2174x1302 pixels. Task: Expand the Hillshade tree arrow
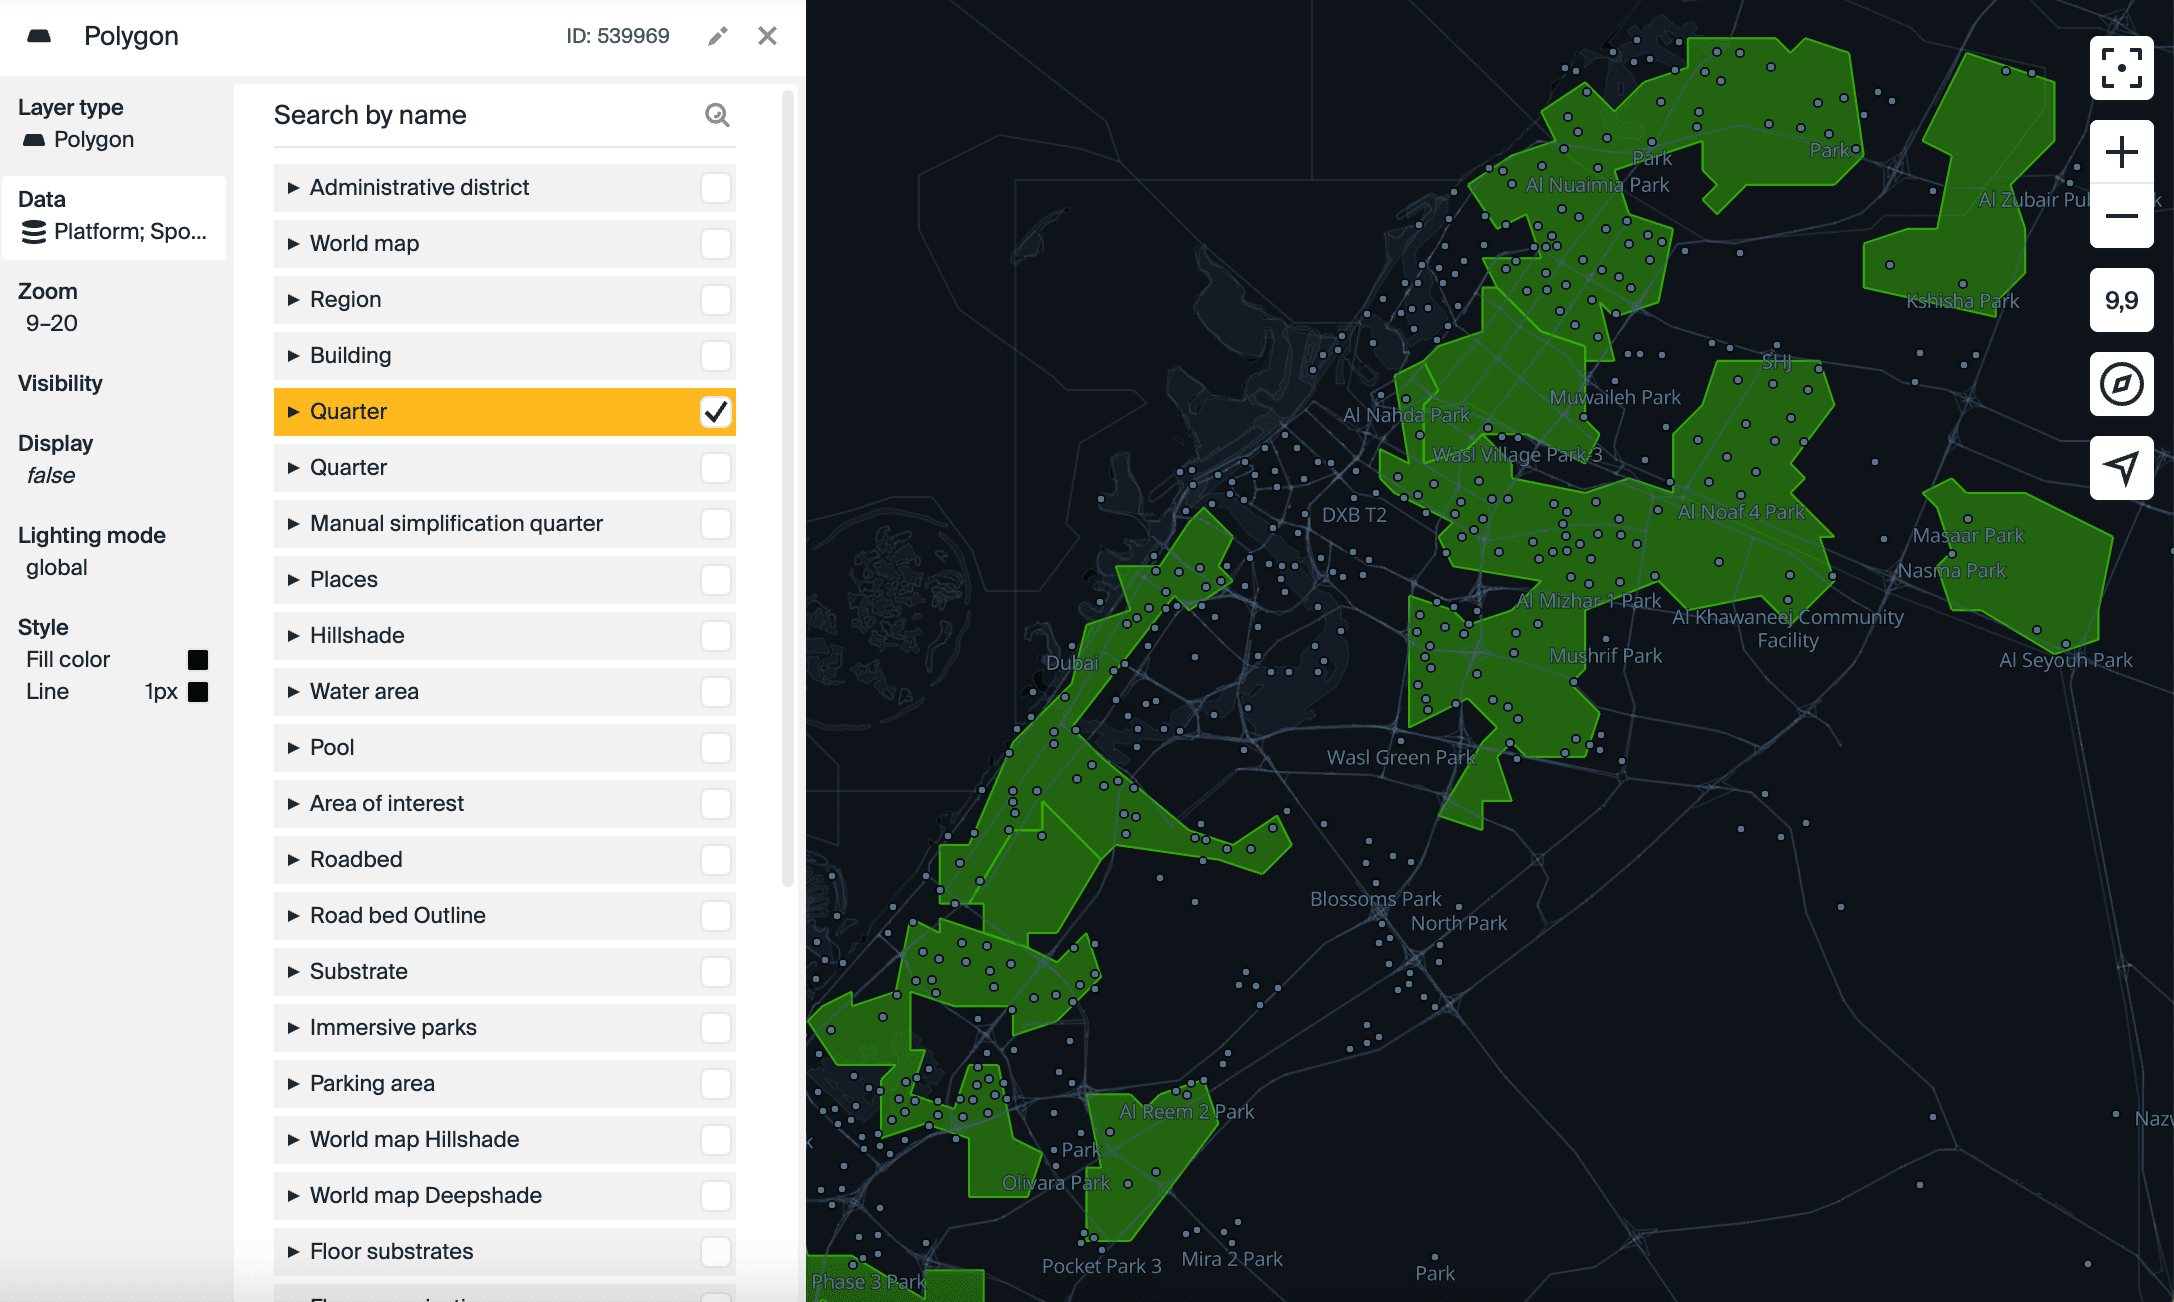pos(293,636)
